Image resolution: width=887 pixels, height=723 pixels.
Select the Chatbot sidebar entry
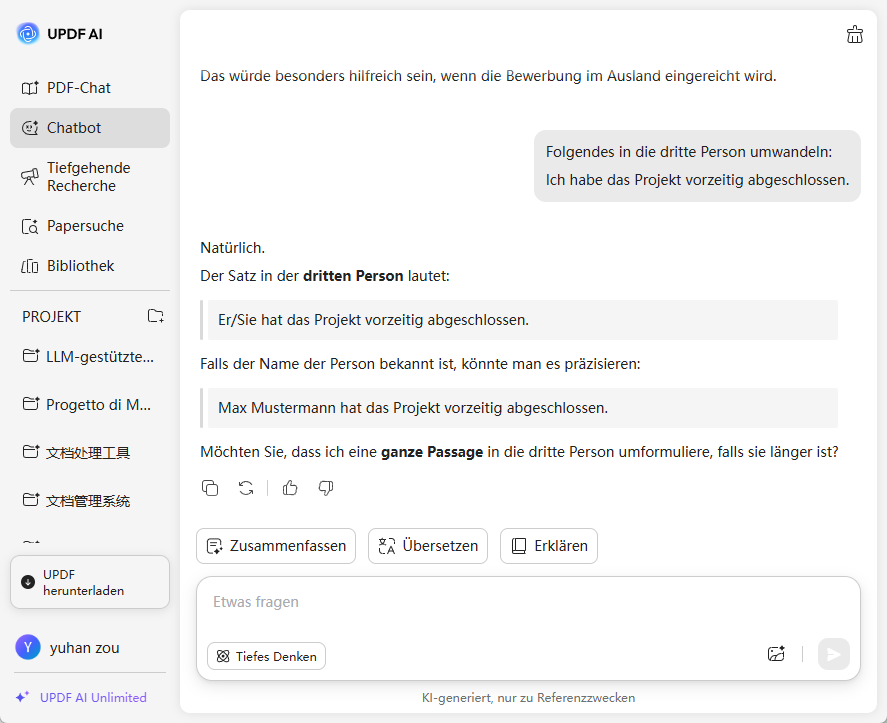click(90, 128)
